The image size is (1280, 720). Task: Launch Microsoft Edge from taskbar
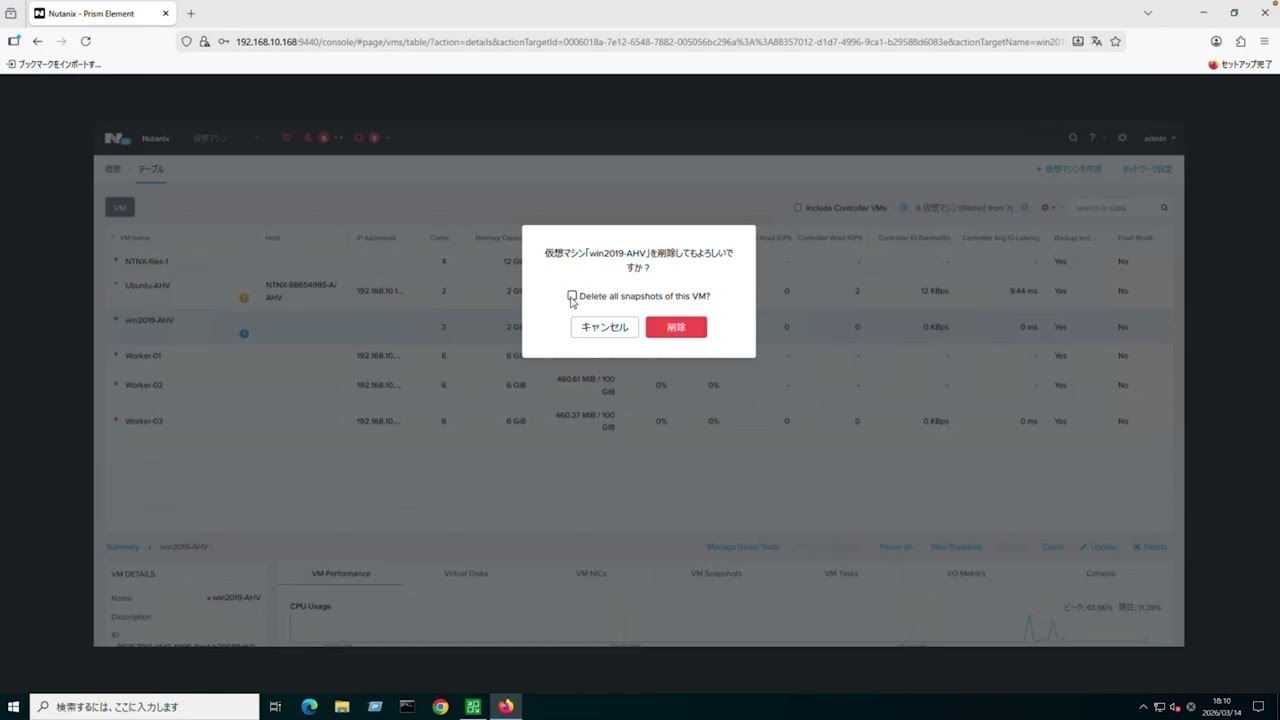[x=309, y=707]
